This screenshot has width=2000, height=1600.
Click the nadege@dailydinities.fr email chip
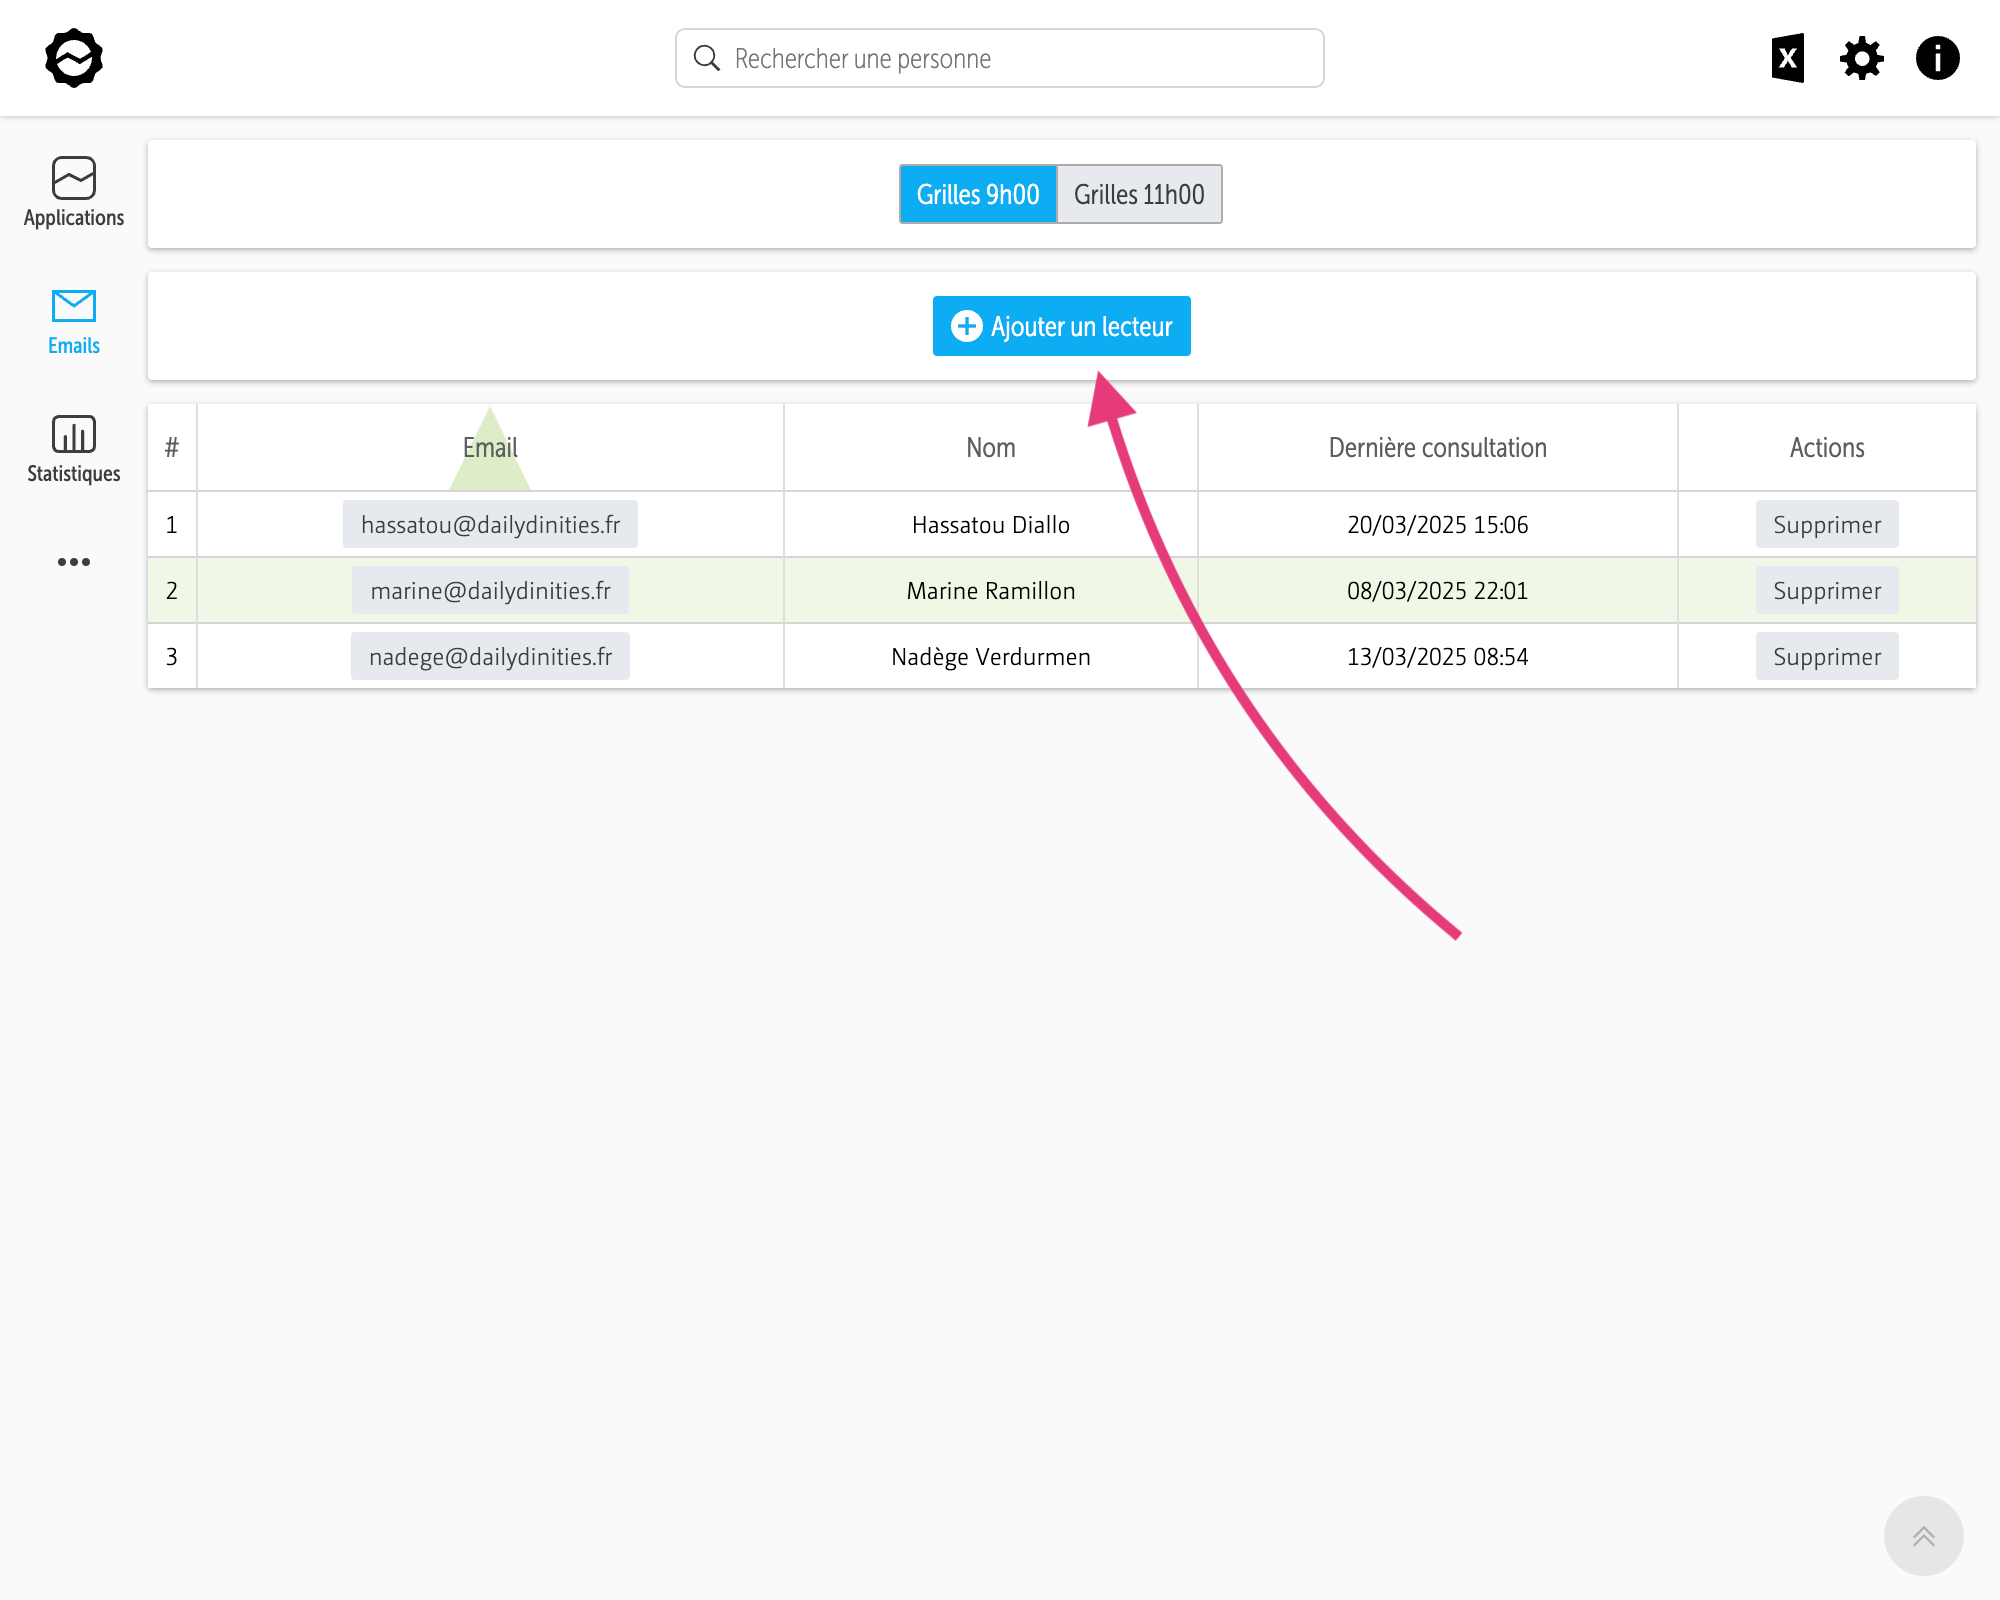tap(490, 657)
